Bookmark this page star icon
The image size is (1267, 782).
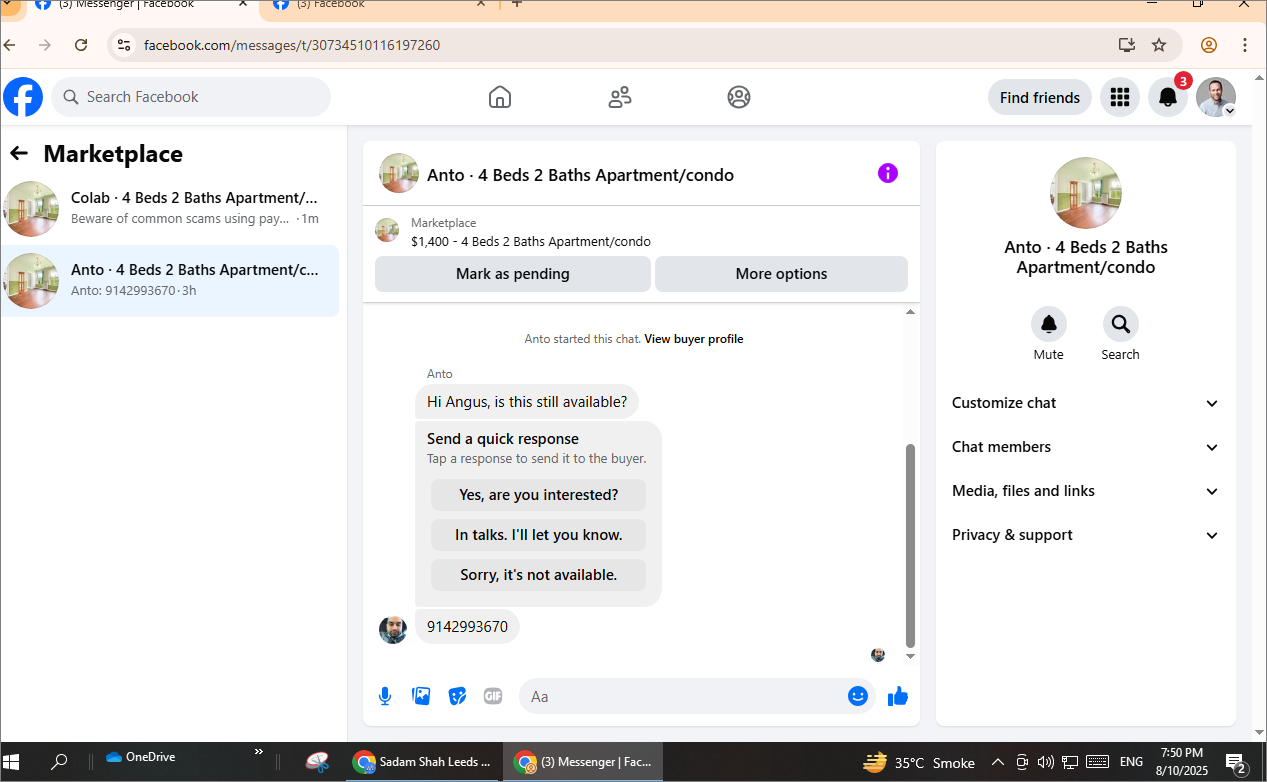1159,45
